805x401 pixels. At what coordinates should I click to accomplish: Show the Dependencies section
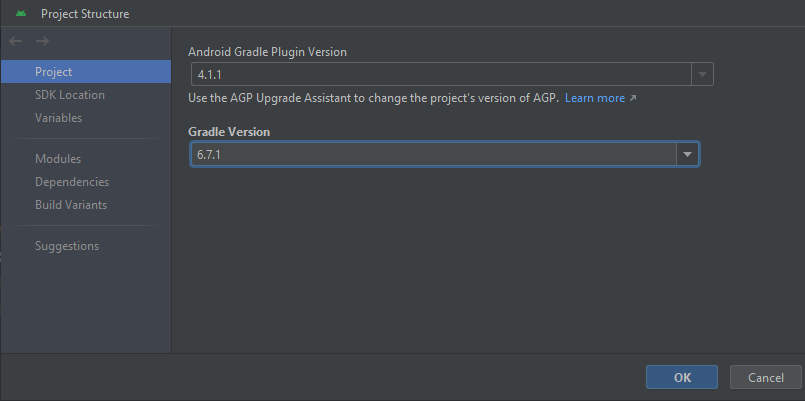pyautogui.click(x=72, y=182)
